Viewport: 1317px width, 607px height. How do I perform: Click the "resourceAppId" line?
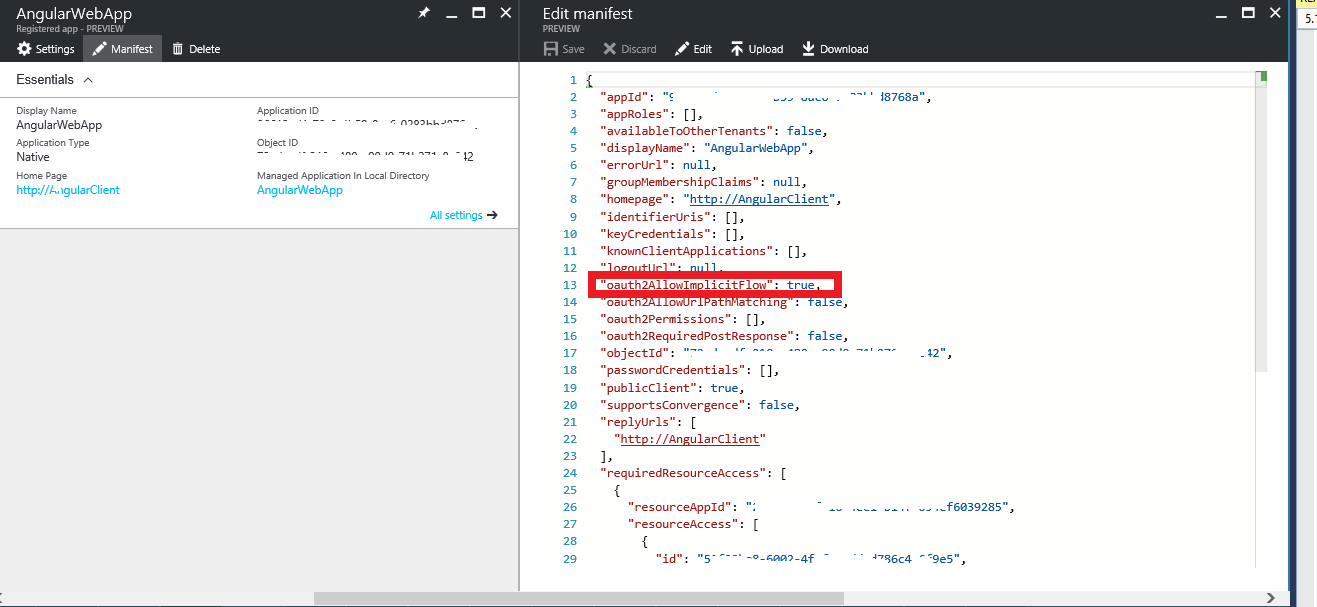[x=821, y=507]
